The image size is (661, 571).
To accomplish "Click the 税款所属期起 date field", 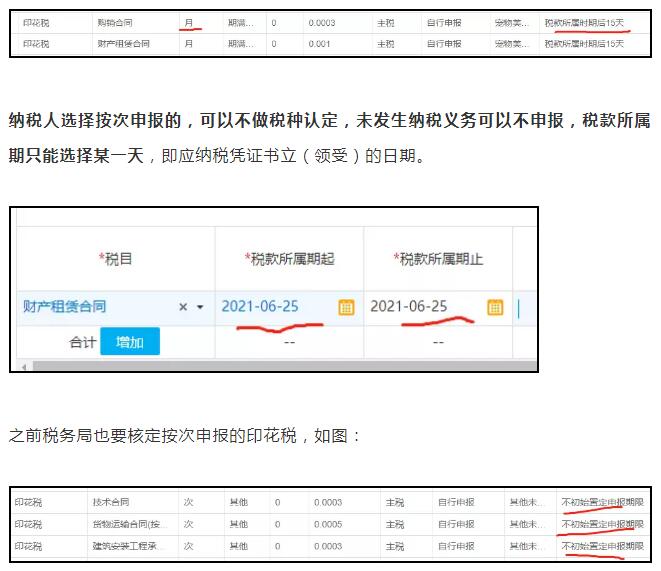I will pyautogui.click(x=289, y=307).
